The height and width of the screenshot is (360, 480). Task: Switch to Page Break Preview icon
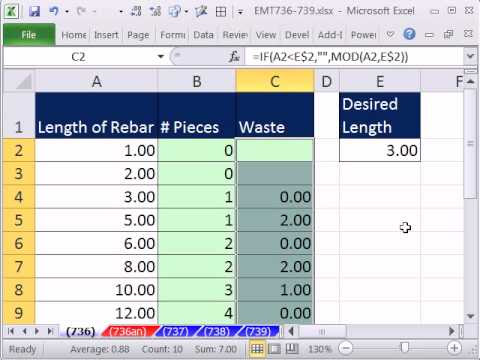292,349
